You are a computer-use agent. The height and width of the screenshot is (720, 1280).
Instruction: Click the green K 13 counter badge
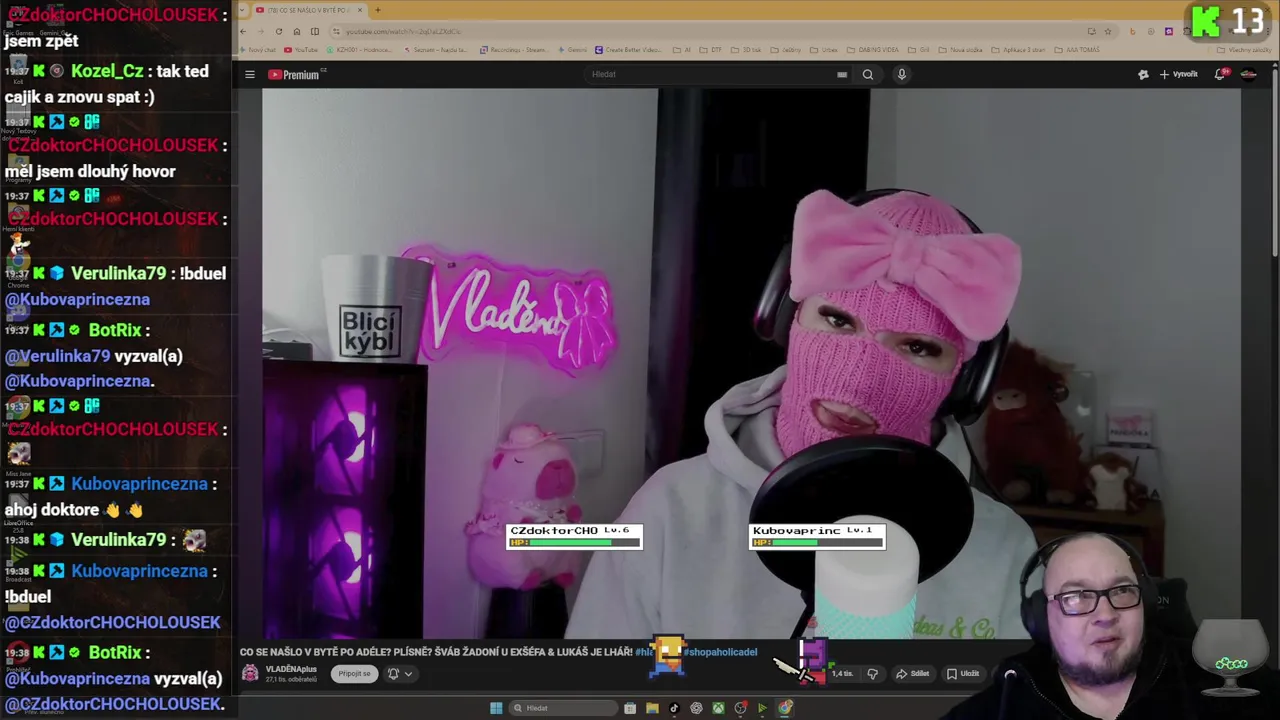pos(1230,21)
